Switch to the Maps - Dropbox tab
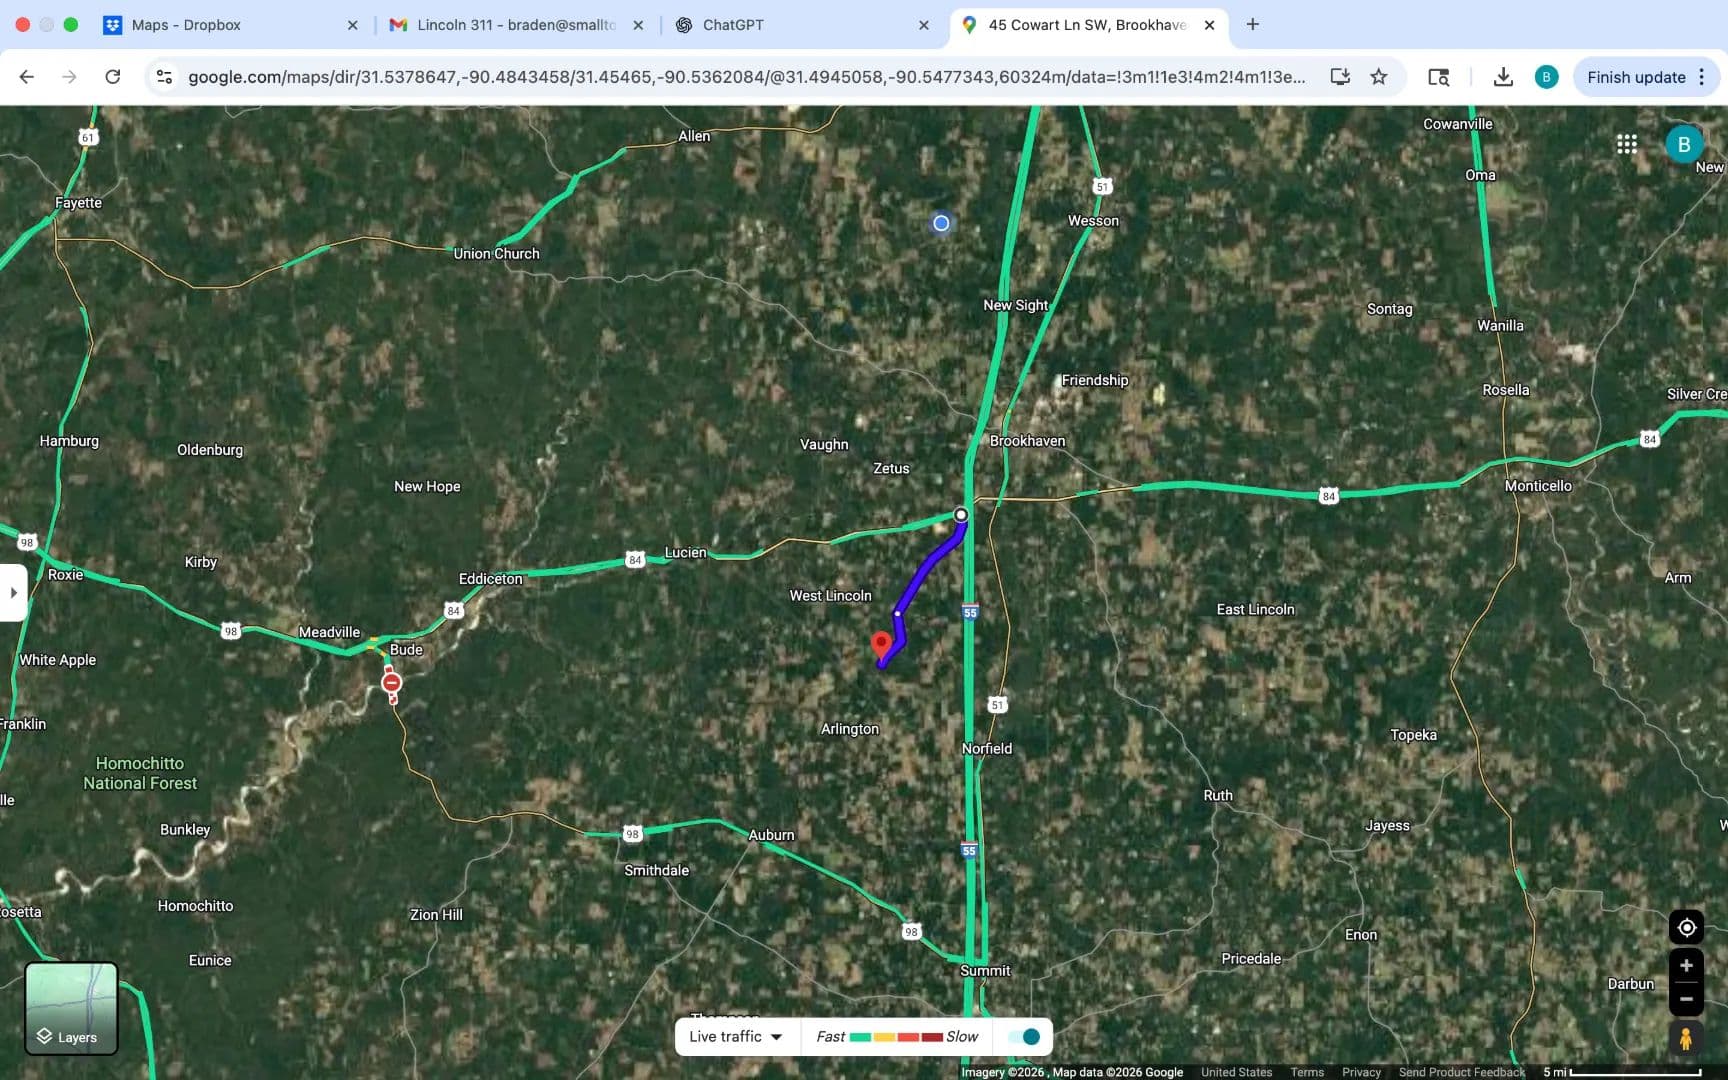 (x=186, y=25)
